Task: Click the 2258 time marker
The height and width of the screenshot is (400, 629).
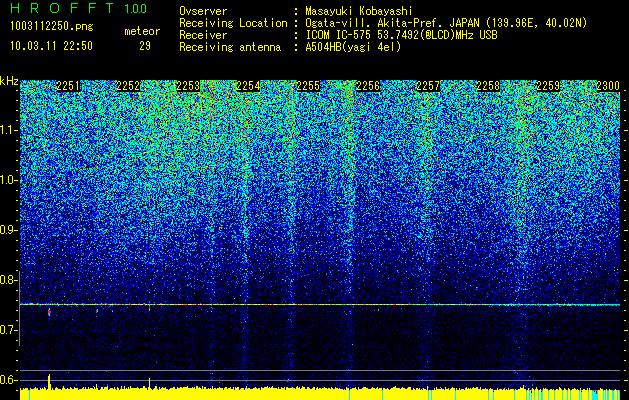Action: 488,86
